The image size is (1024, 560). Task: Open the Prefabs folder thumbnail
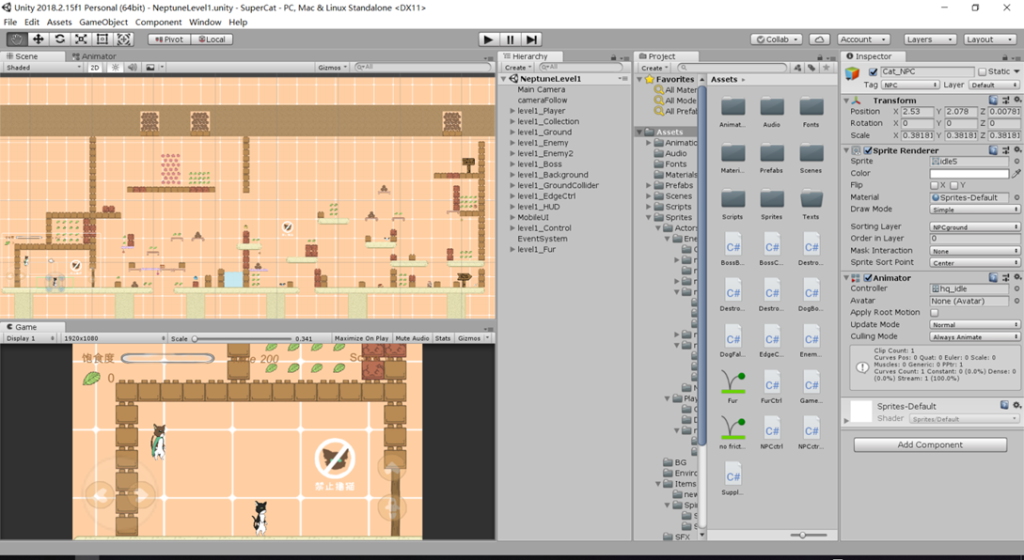pyautogui.click(x=771, y=152)
